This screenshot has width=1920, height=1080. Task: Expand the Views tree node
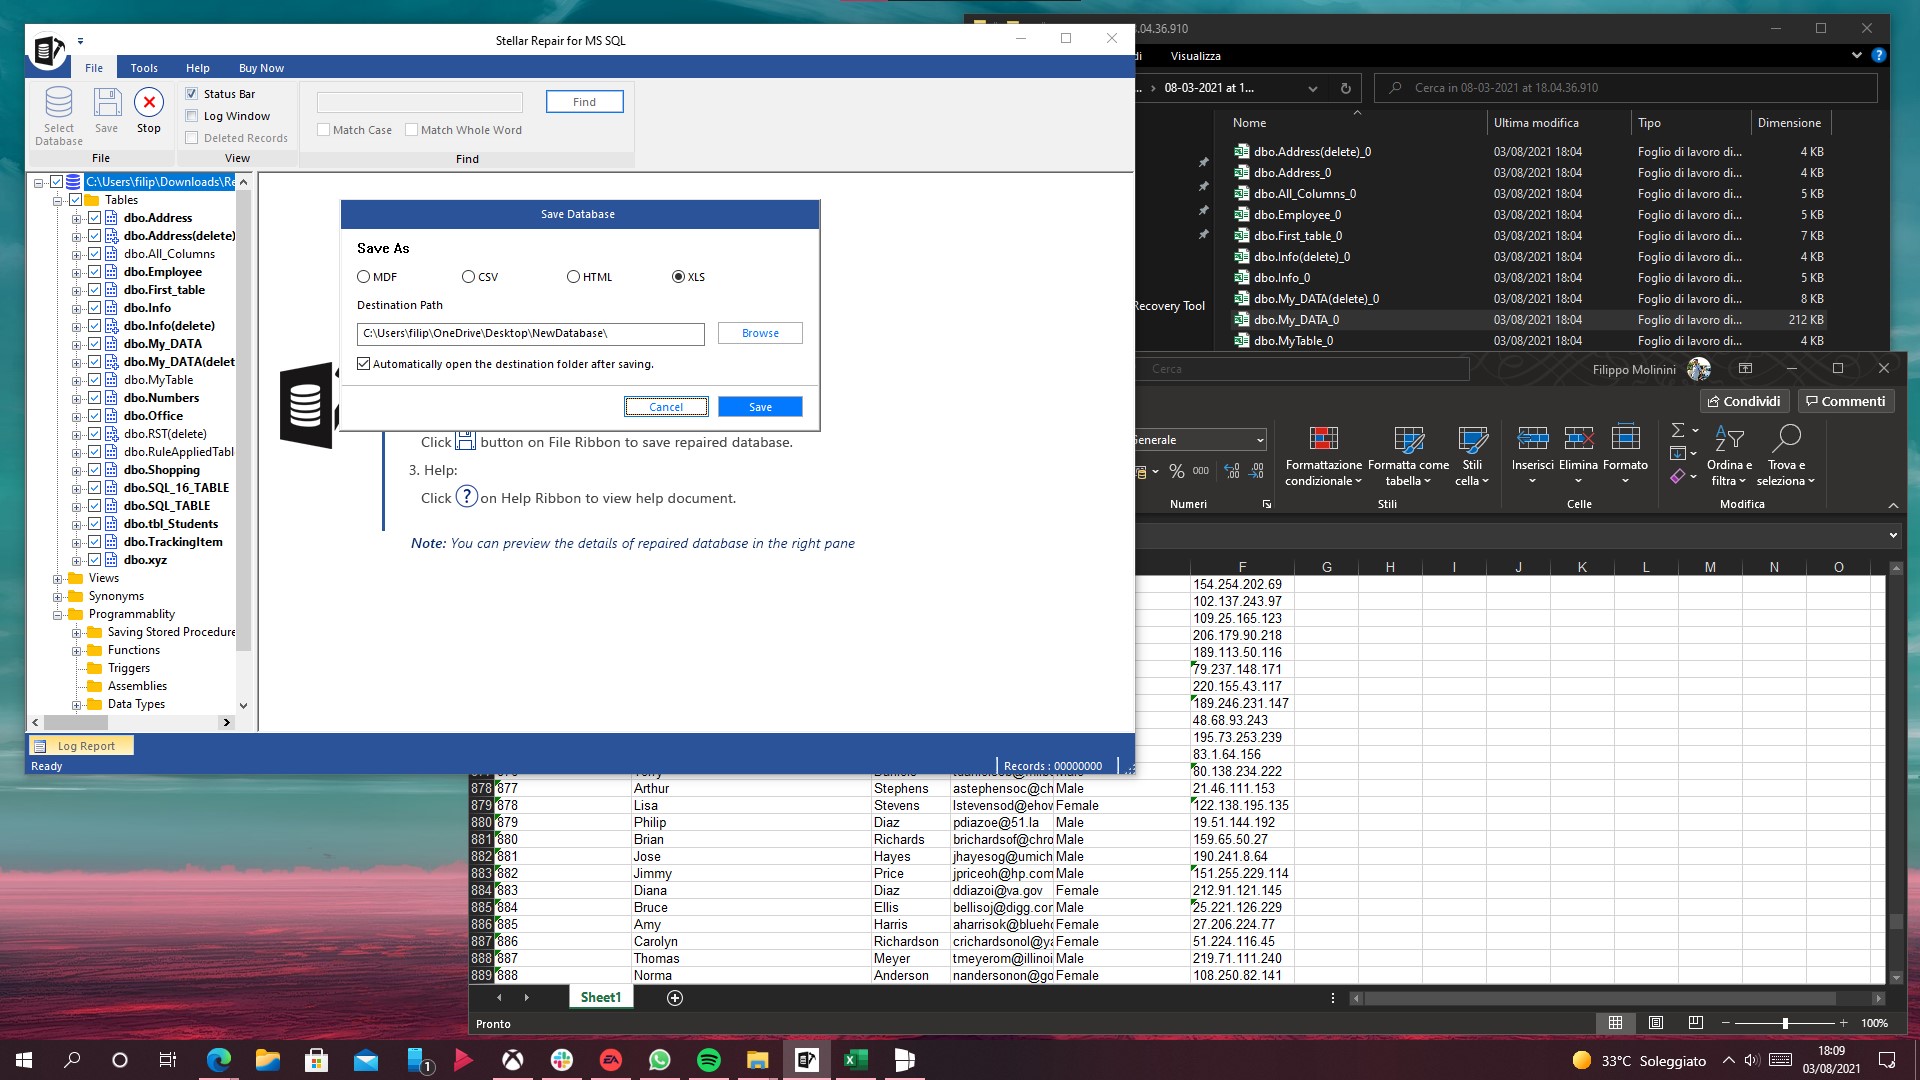tap(57, 578)
